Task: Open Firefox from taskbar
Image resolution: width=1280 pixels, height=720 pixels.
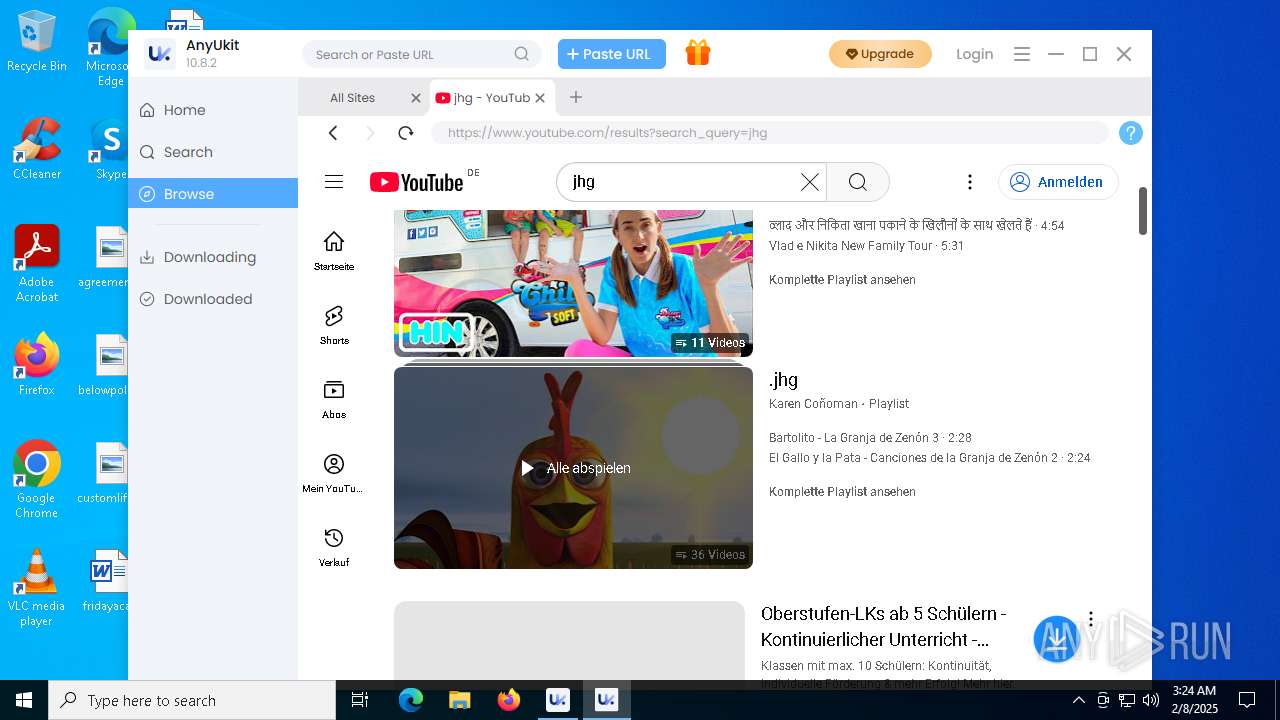Action: [509, 700]
